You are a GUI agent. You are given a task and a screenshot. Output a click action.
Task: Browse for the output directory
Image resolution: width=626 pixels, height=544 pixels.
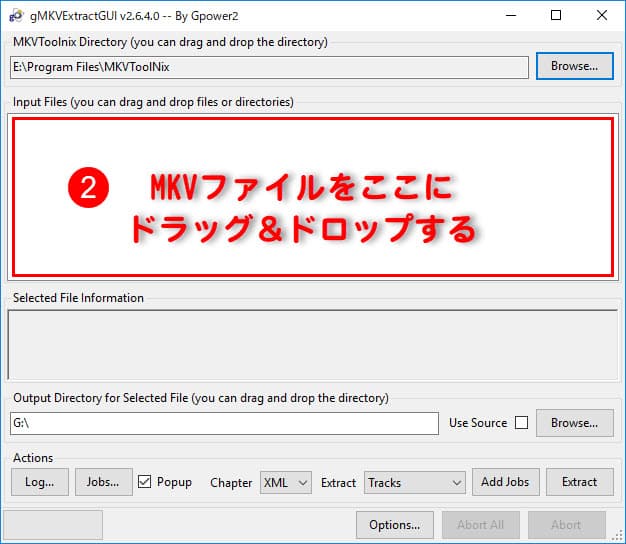pyautogui.click(x=574, y=423)
